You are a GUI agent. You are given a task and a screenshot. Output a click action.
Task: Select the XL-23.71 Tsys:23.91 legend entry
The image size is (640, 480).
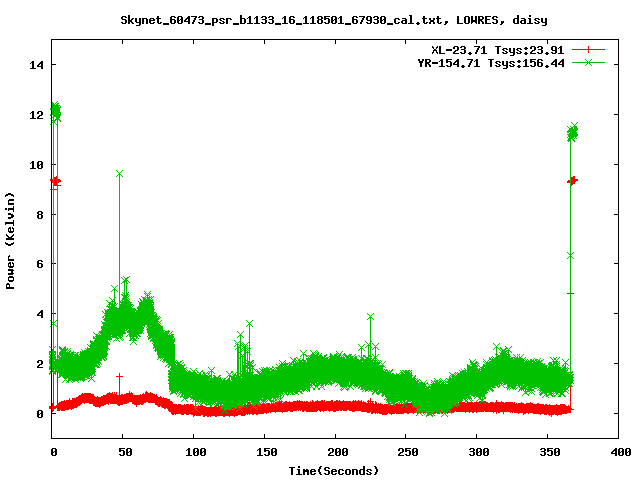point(498,50)
